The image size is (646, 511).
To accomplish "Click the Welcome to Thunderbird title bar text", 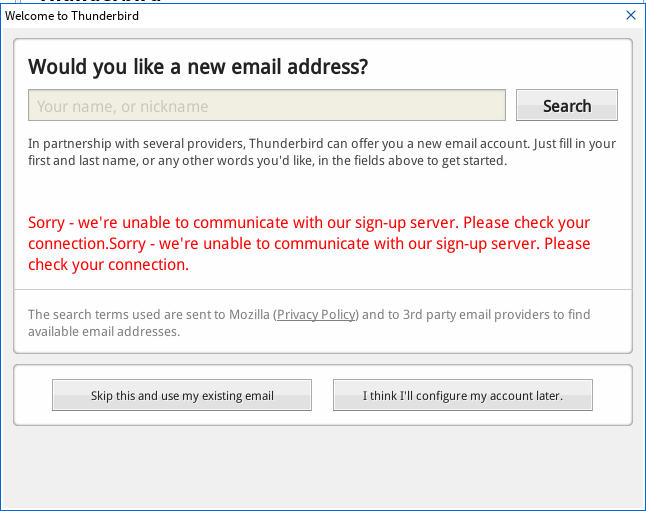I will [x=72, y=16].
